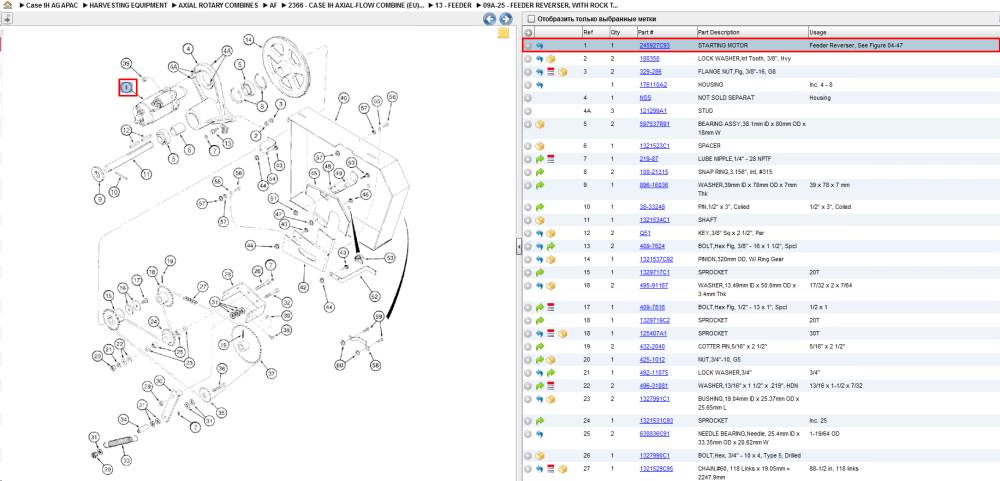Open the notes icon on CHAIN row
1000x481 pixels.
pyautogui.click(x=551, y=469)
